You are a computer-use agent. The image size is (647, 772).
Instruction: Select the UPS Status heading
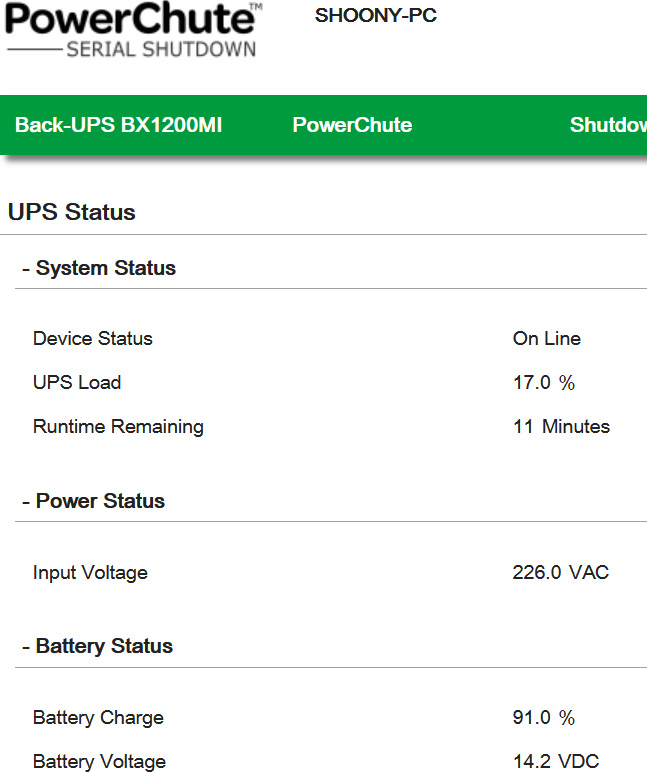coord(72,212)
